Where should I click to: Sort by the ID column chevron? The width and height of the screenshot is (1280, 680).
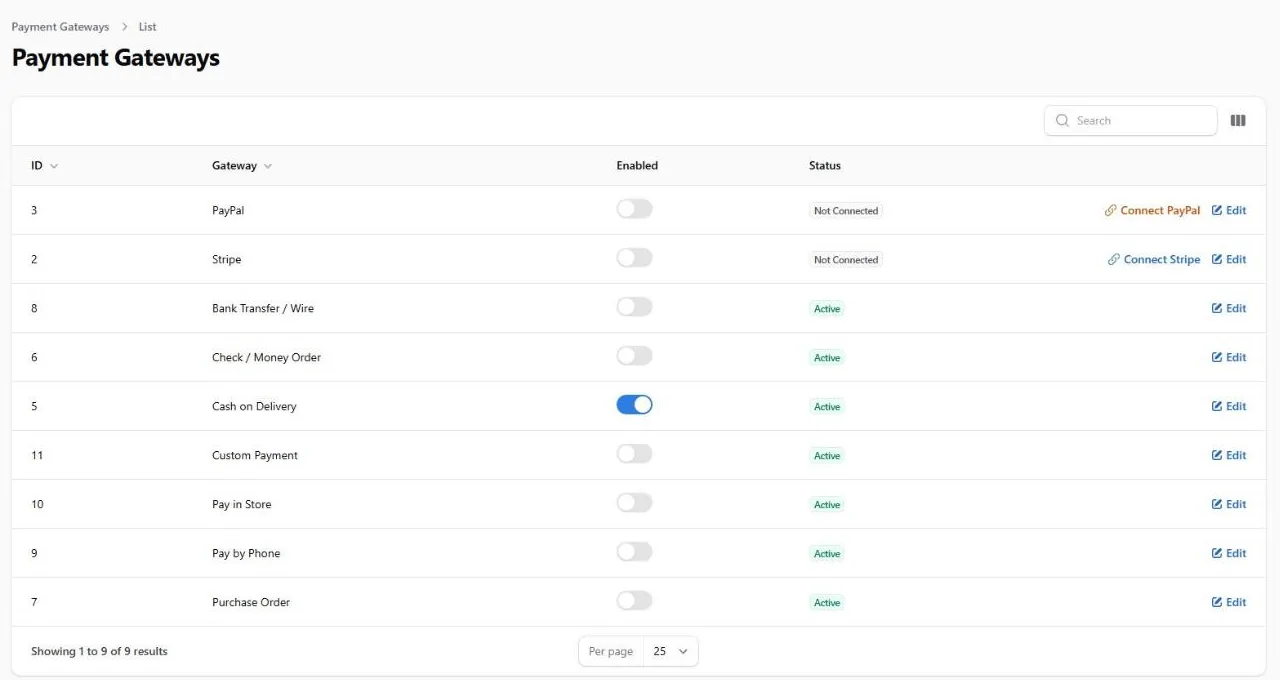[x=54, y=167]
